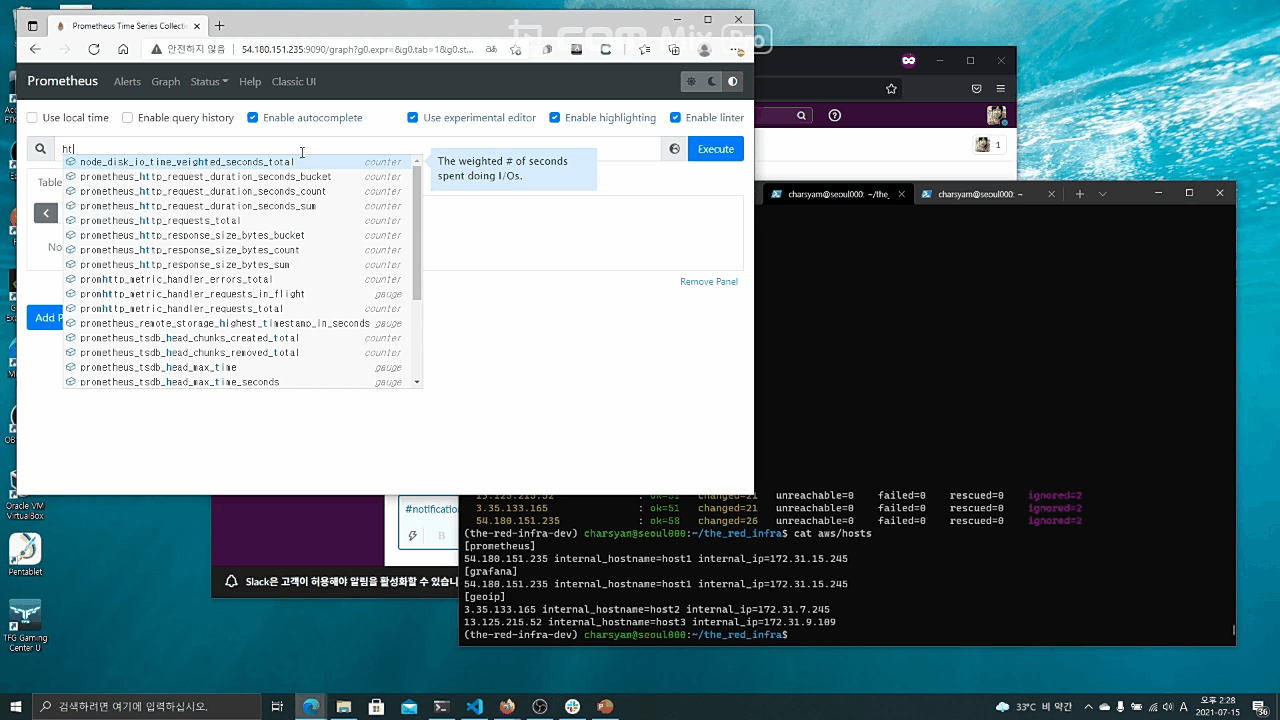Viewport: 1280px width, 720px height.
Task: Select prometheus_http_requests_total suggestion
Action: [238, 221]
